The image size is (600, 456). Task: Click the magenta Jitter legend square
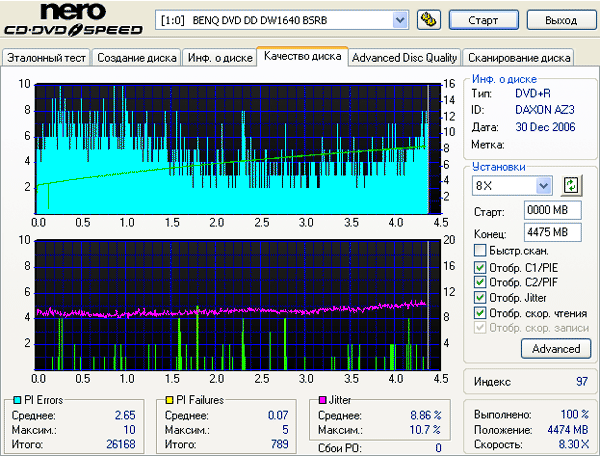321,400
